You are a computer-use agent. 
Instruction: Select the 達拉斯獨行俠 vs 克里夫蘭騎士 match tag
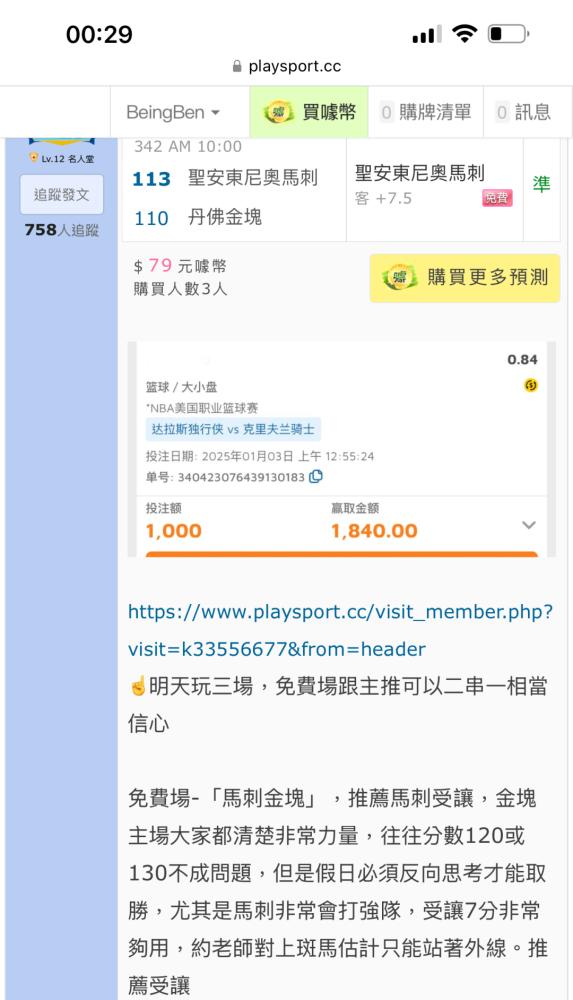tap(233, 429)
